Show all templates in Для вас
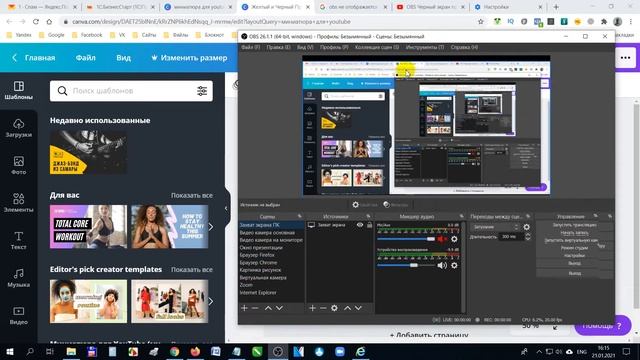 point(191,196)
